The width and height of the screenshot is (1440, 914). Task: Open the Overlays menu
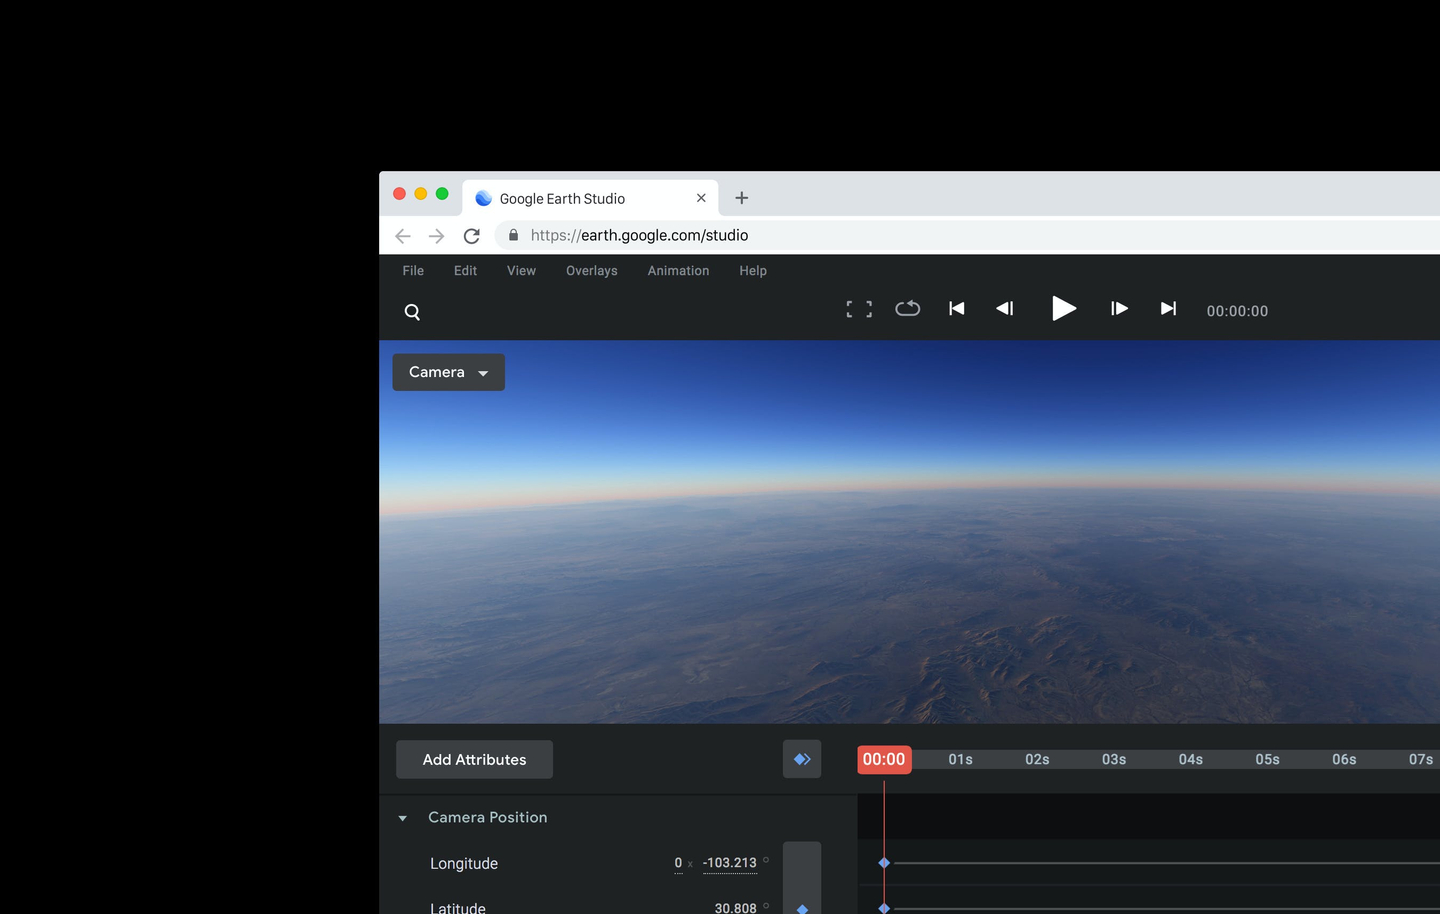pos(591,271)
